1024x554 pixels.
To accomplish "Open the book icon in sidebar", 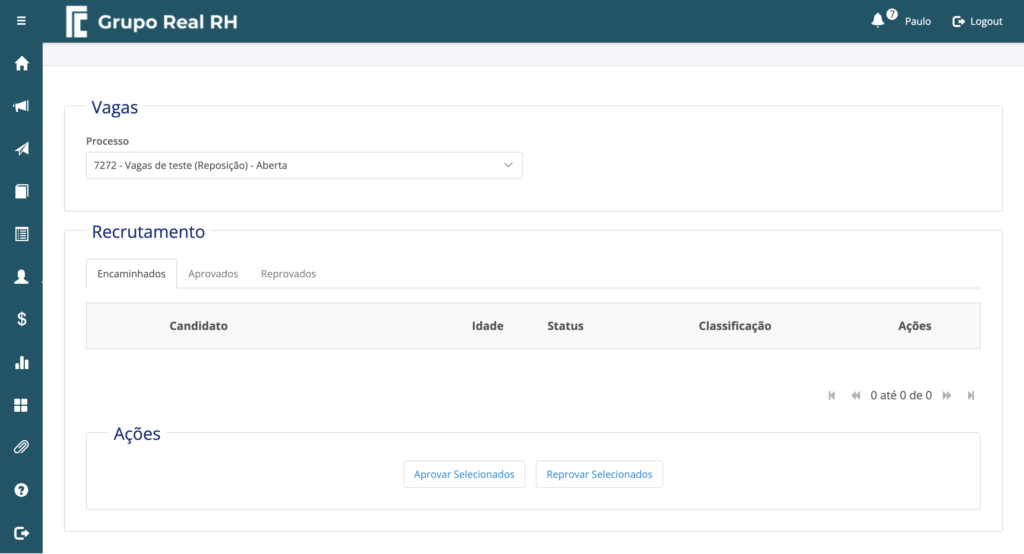I will click(x=22, y=191).
